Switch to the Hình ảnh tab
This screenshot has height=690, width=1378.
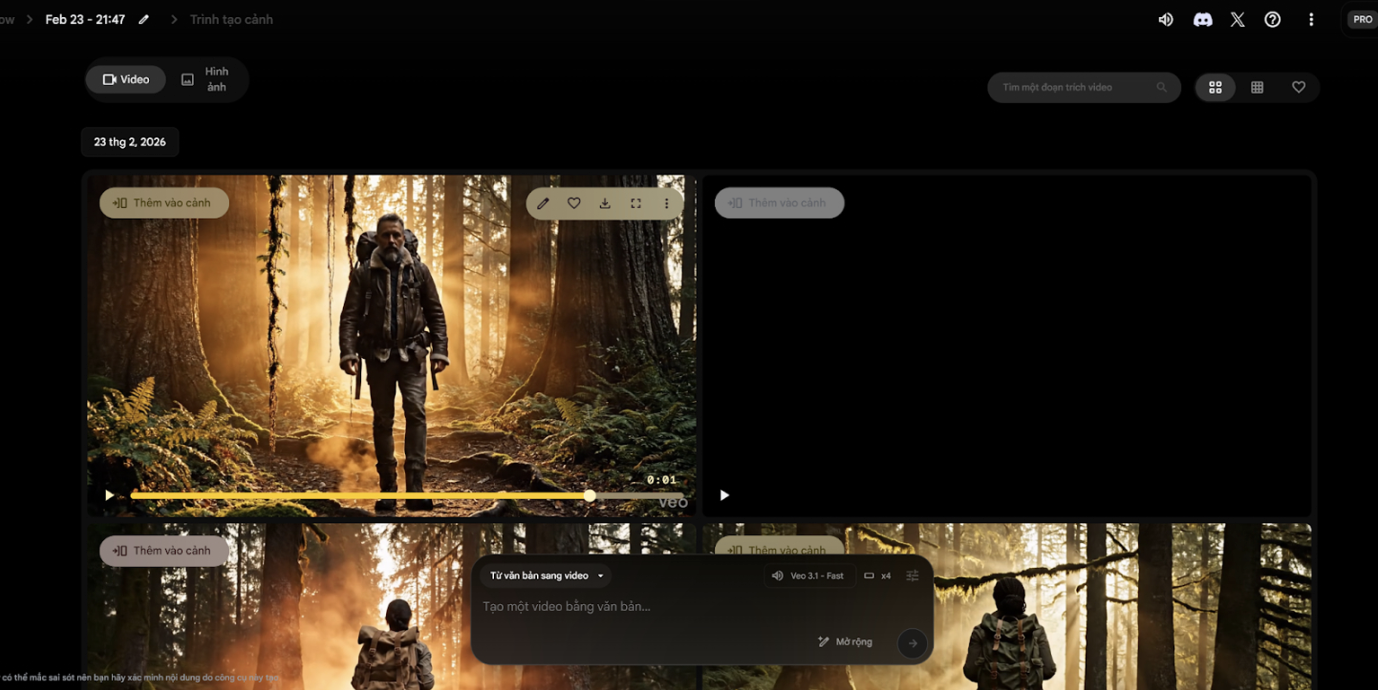pyautogui.click(x=206, y=80)
